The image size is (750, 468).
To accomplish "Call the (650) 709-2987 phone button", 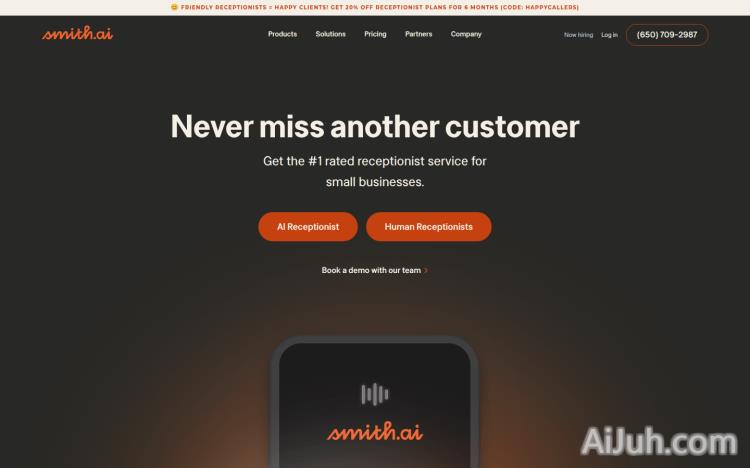I will click(x=667, y=35).
